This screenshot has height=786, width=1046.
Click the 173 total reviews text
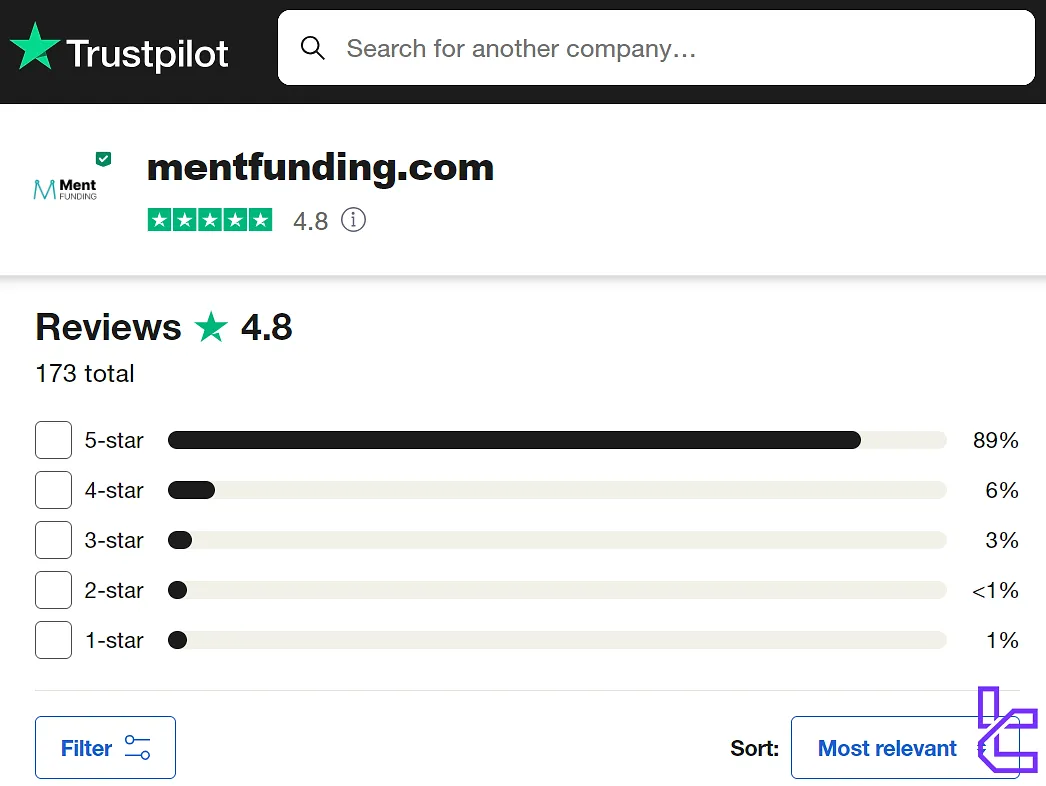coord(85,373)
